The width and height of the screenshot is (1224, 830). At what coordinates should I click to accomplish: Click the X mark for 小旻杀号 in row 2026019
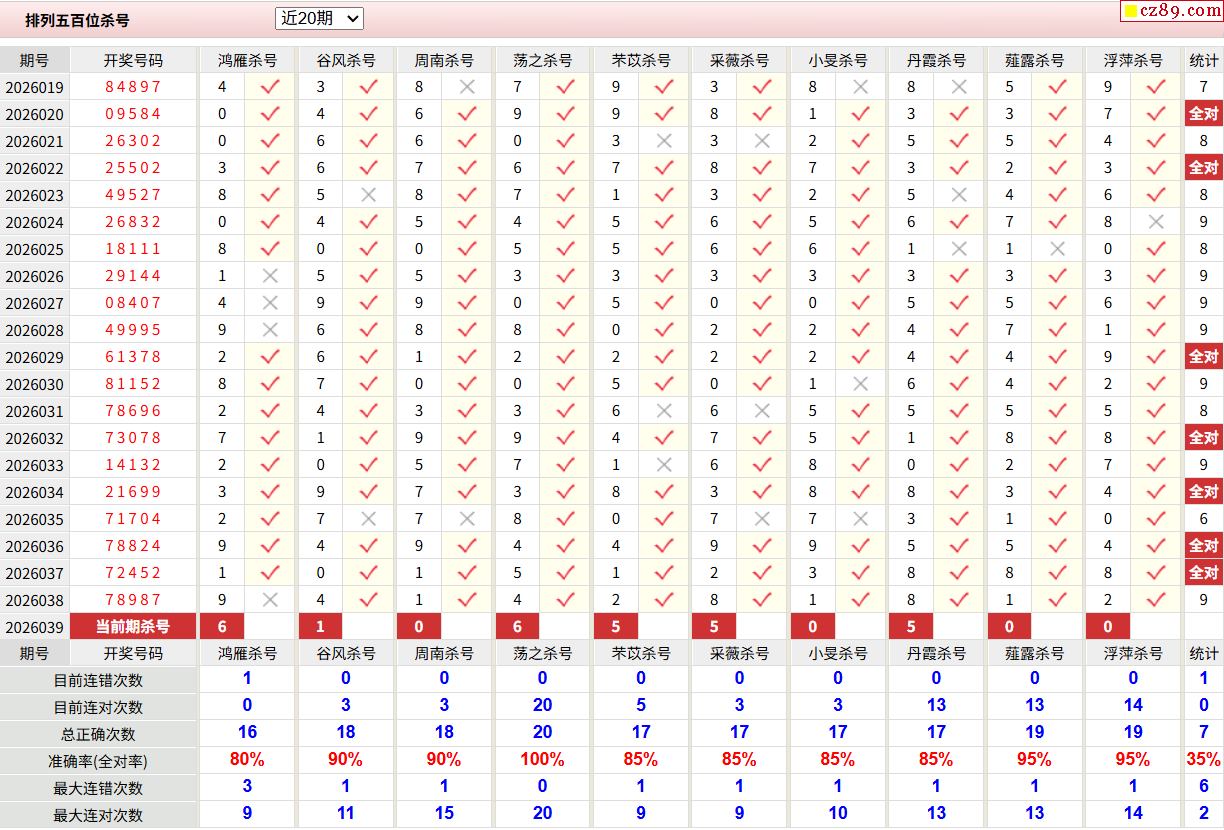(860, 87)
